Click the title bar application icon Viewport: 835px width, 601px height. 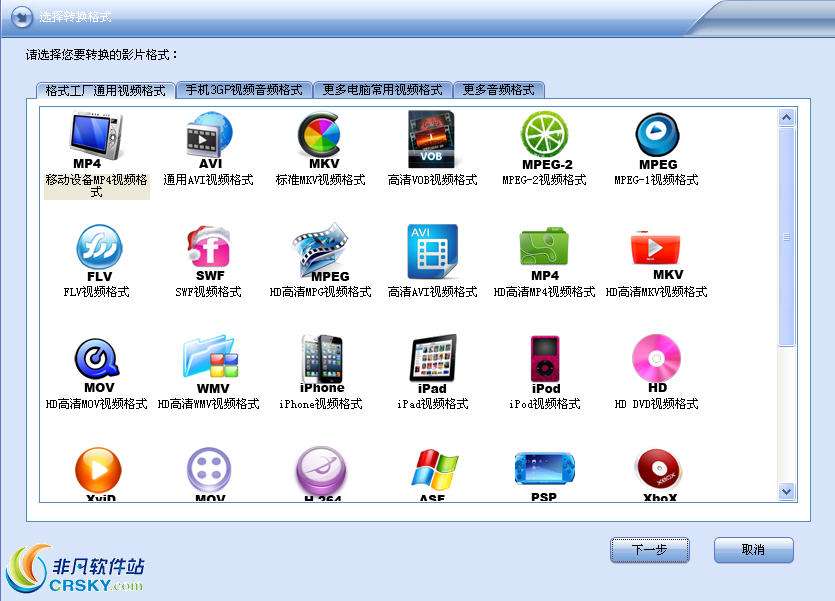pyautogui.click(x=22, y=17)
